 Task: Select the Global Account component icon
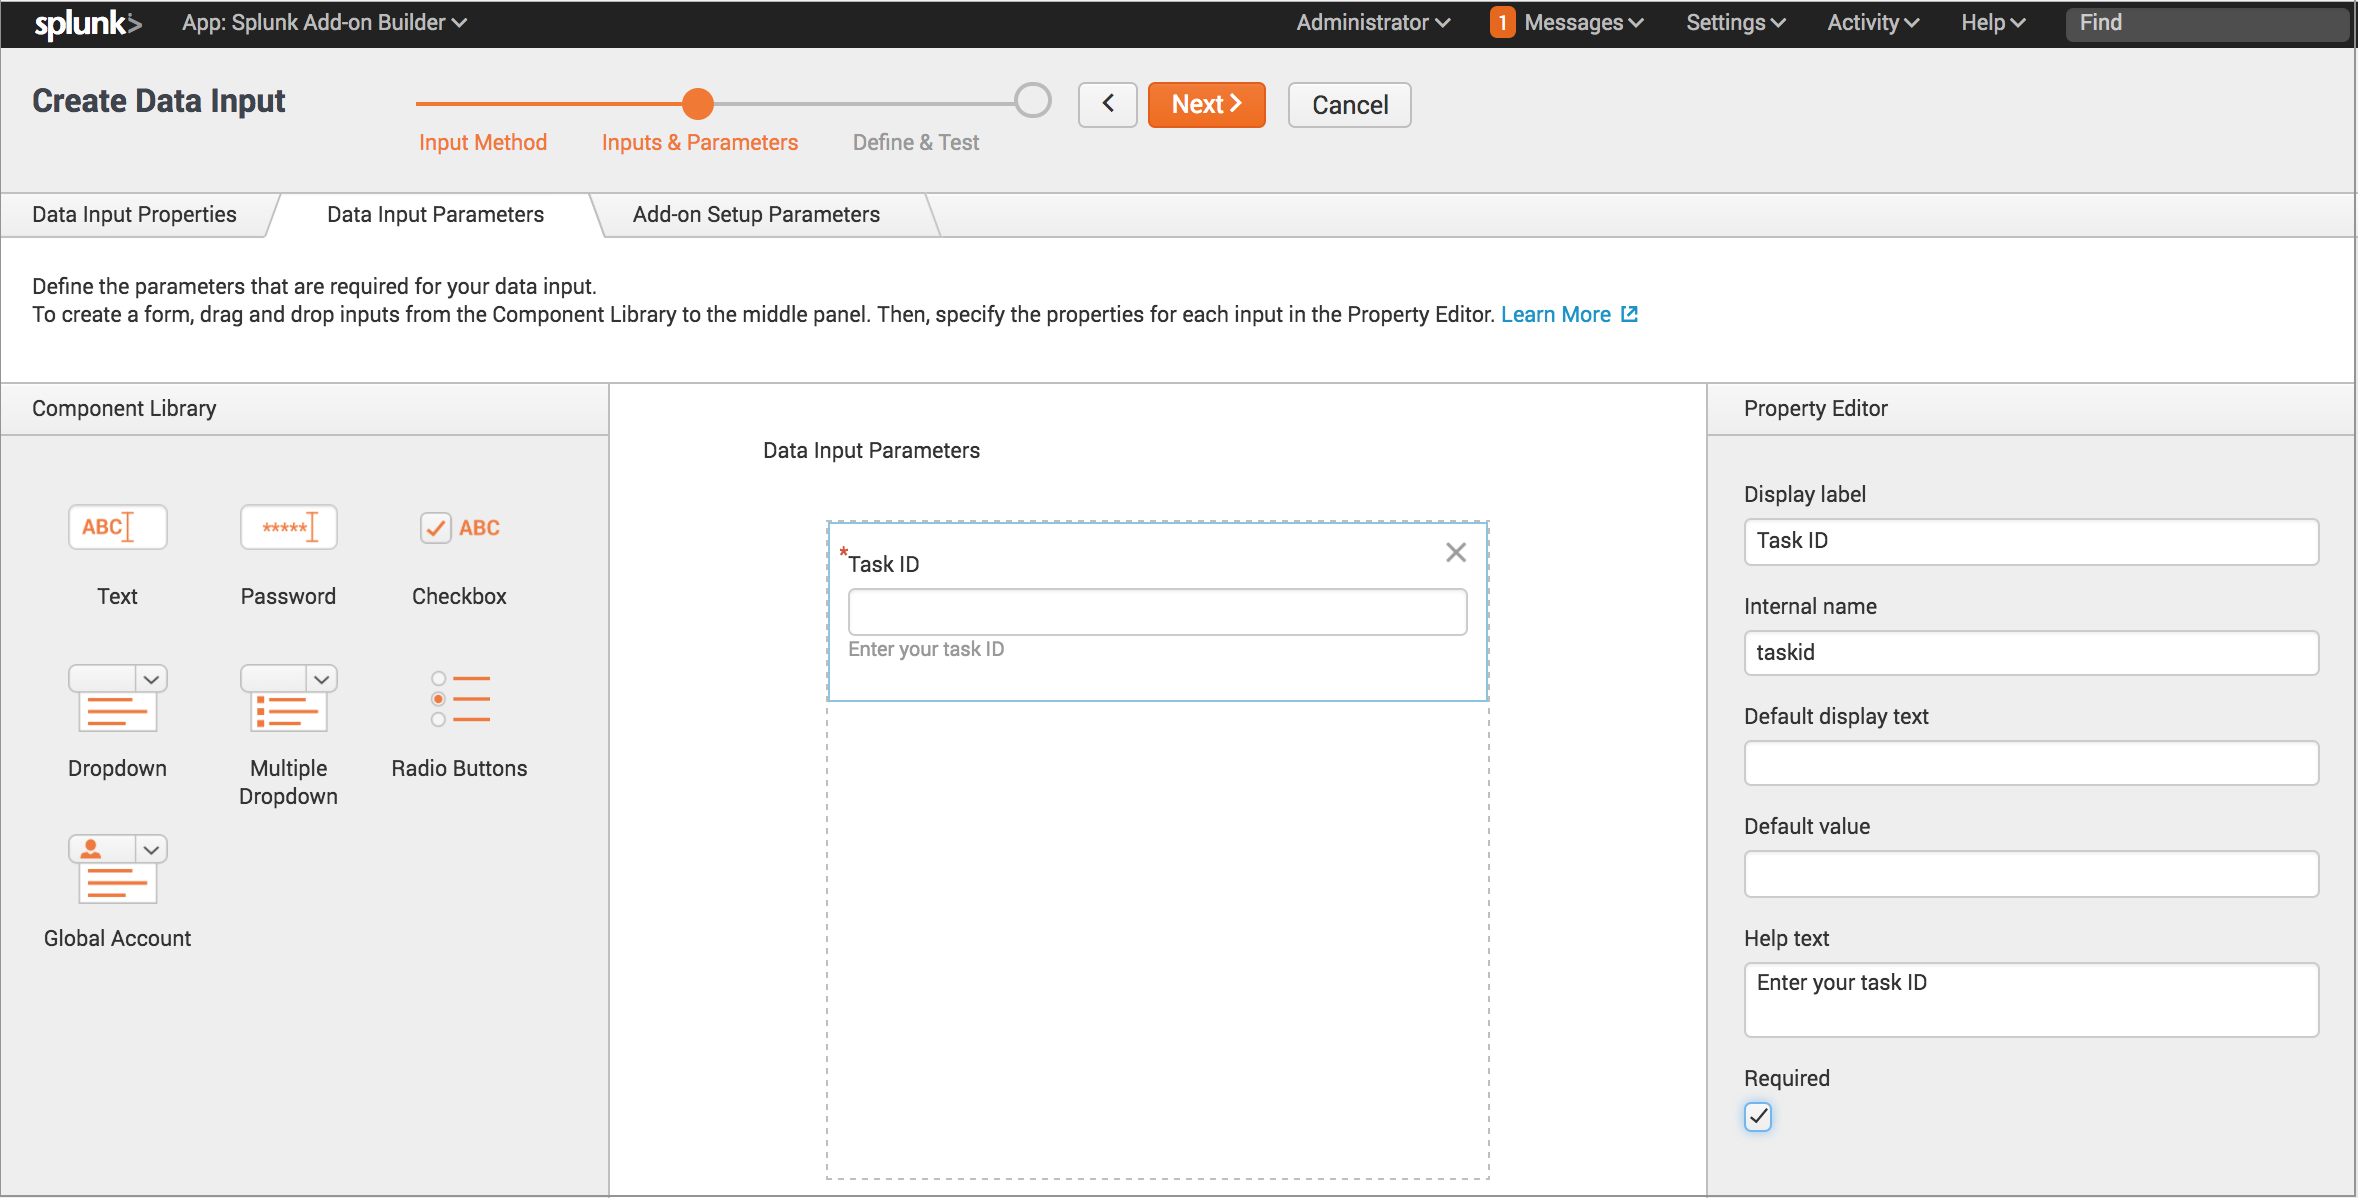(117, 868)
